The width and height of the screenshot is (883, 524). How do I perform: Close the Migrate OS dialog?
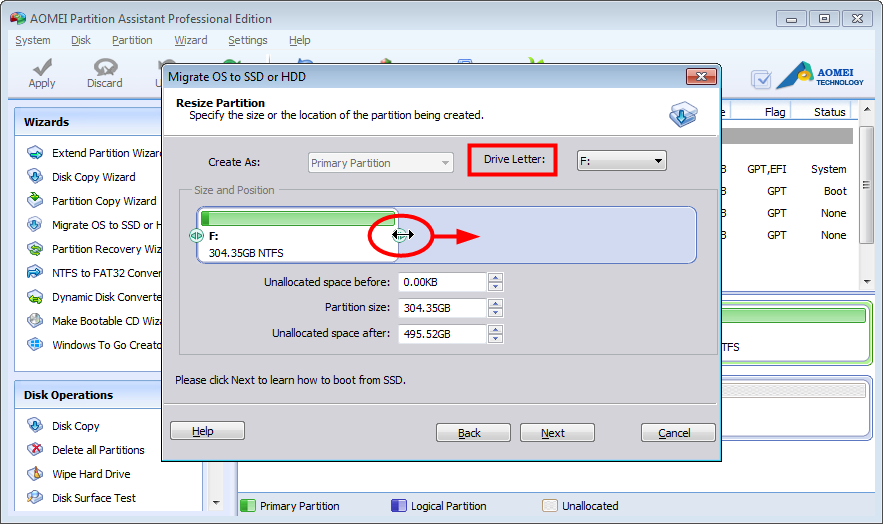point(701,77)
